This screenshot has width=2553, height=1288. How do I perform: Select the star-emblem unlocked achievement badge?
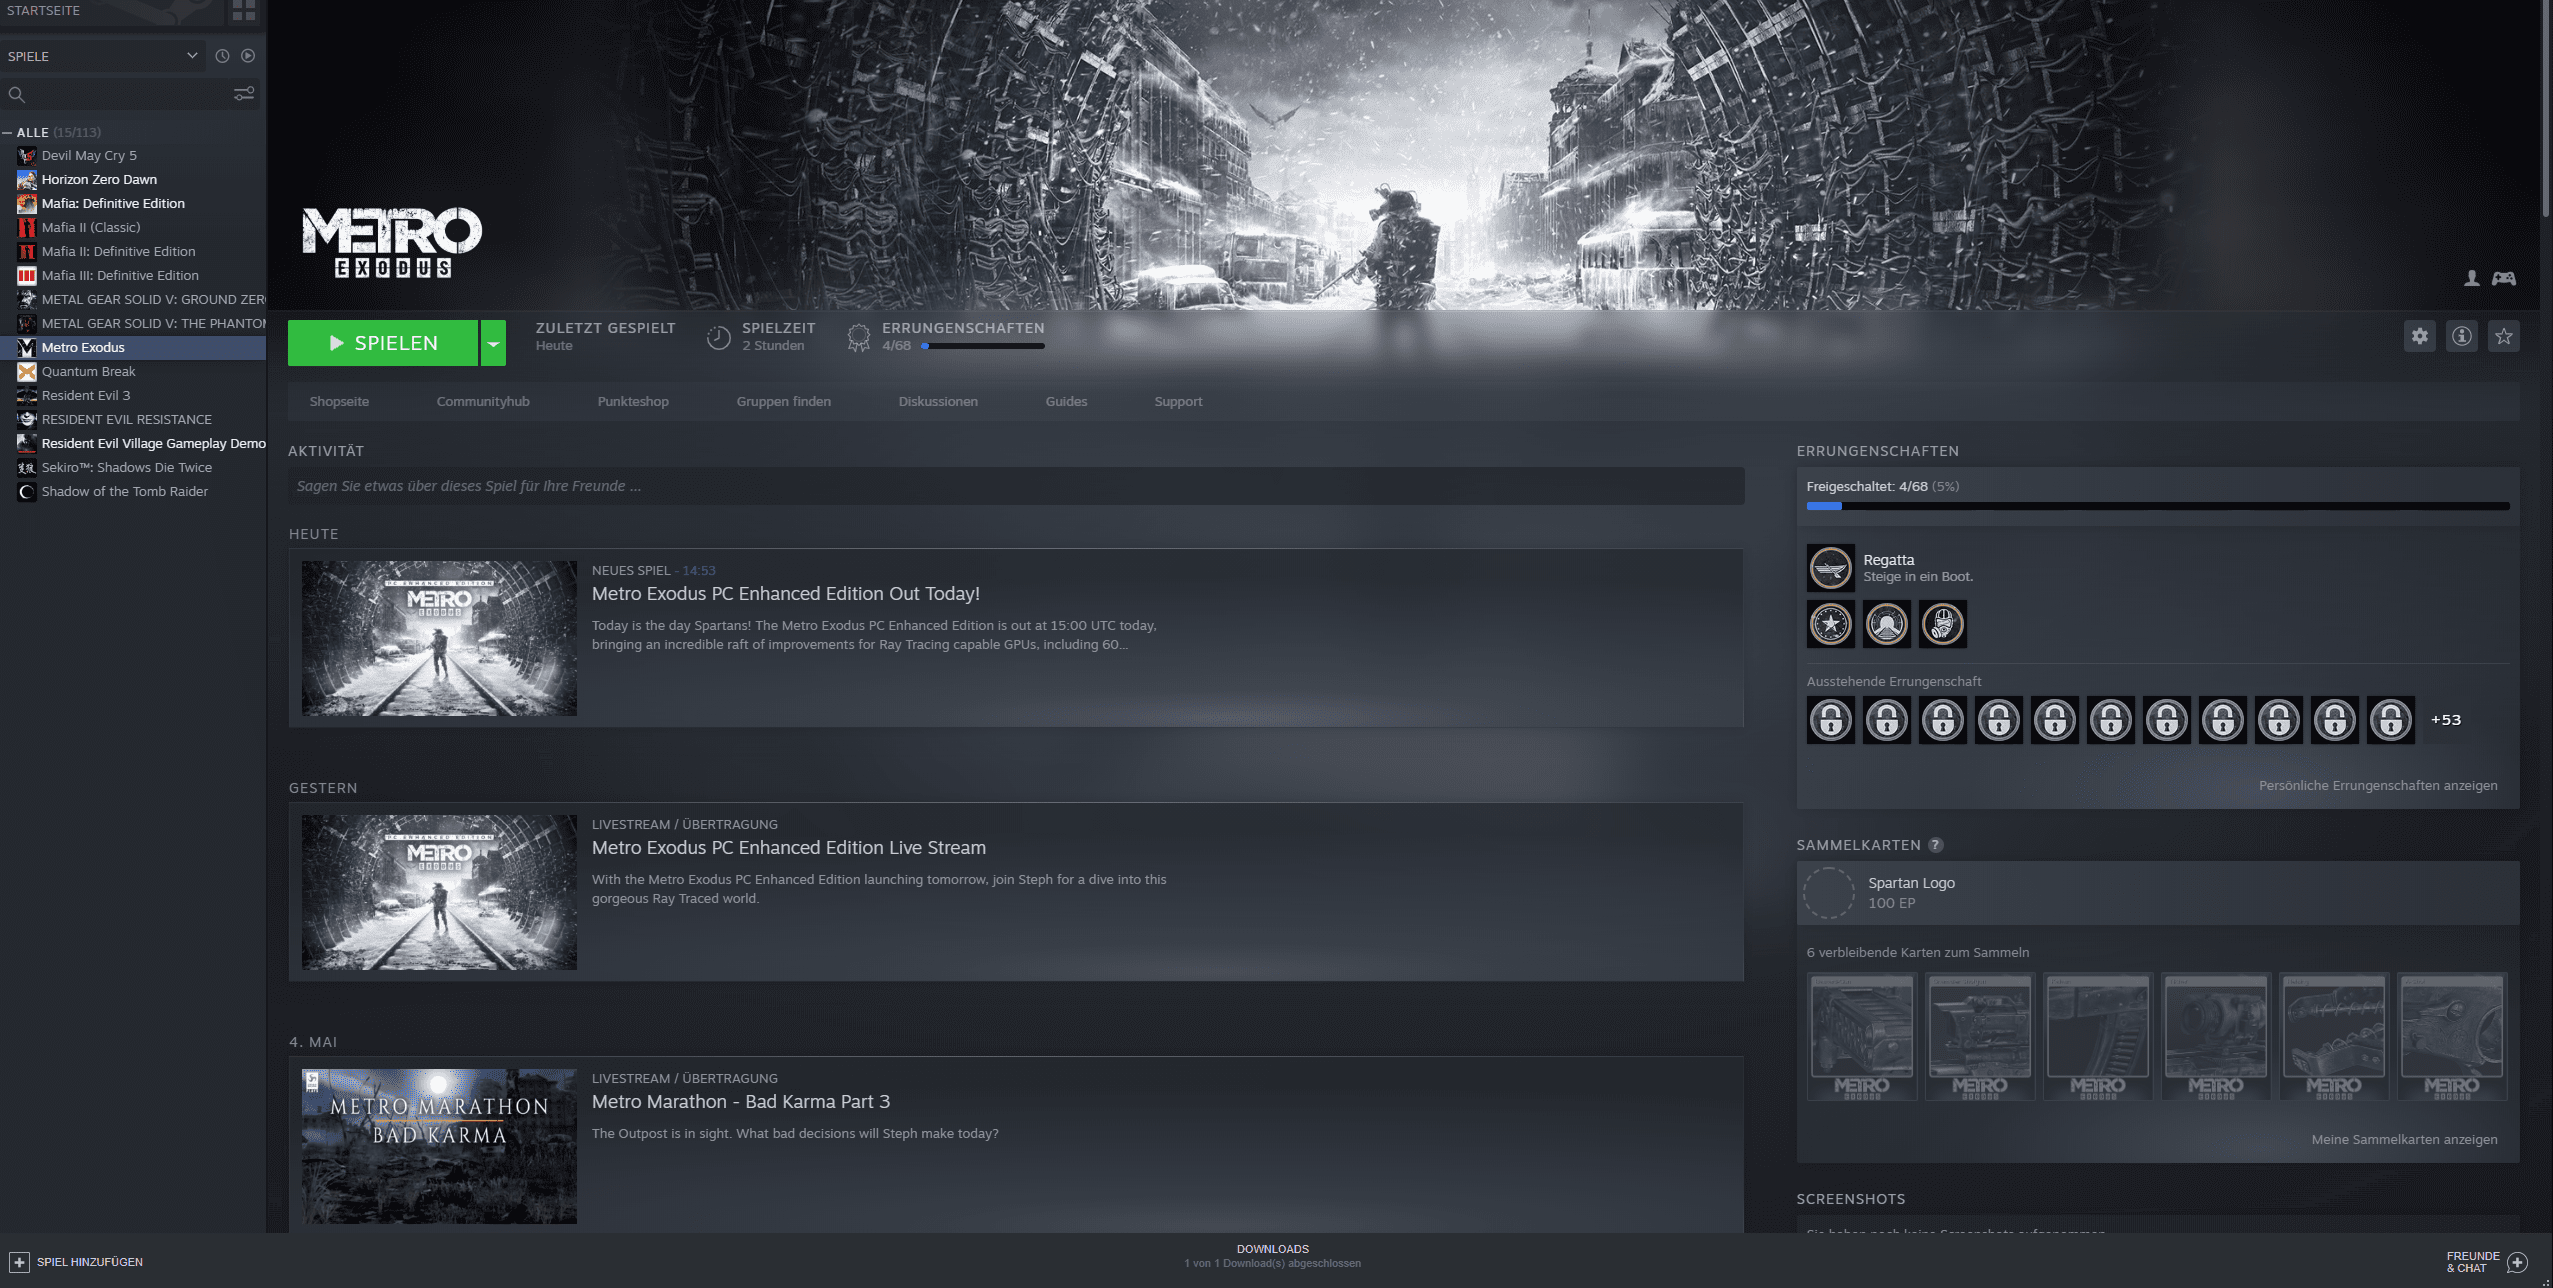coord(1831,624)
